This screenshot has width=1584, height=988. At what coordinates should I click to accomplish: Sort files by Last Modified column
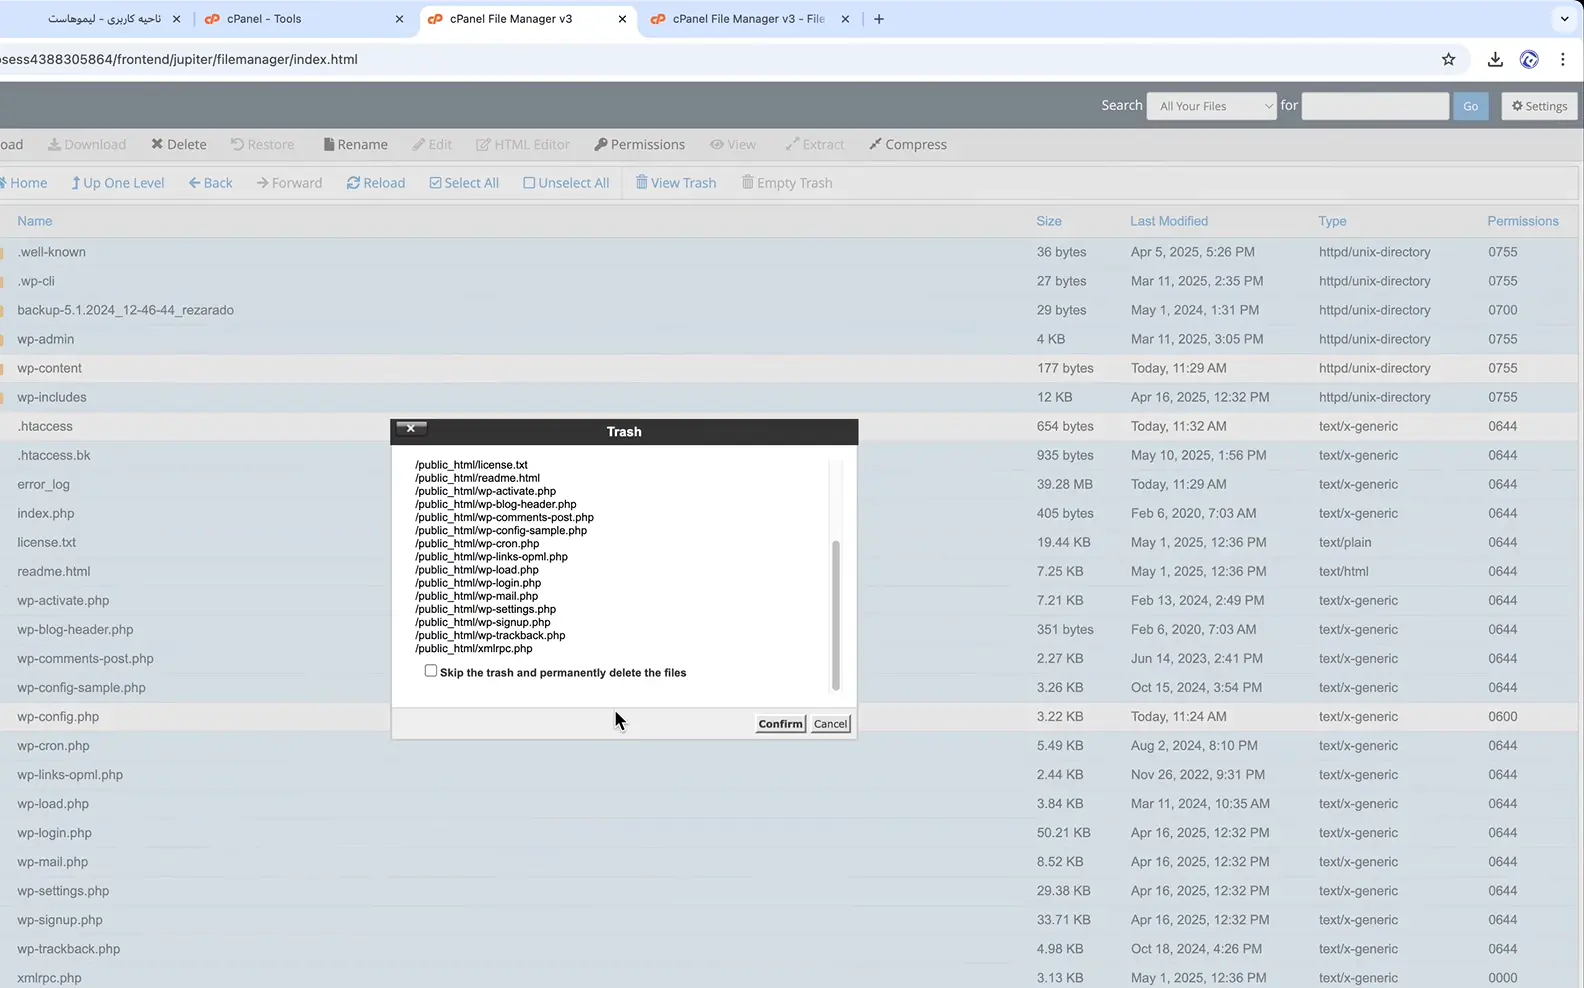click(x=1169, y=221)
